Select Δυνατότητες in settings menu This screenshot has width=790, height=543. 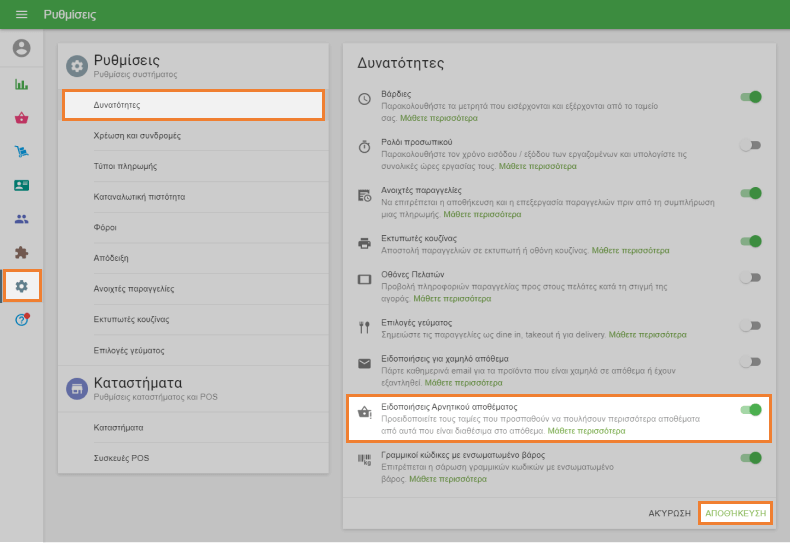pos(193,105)
